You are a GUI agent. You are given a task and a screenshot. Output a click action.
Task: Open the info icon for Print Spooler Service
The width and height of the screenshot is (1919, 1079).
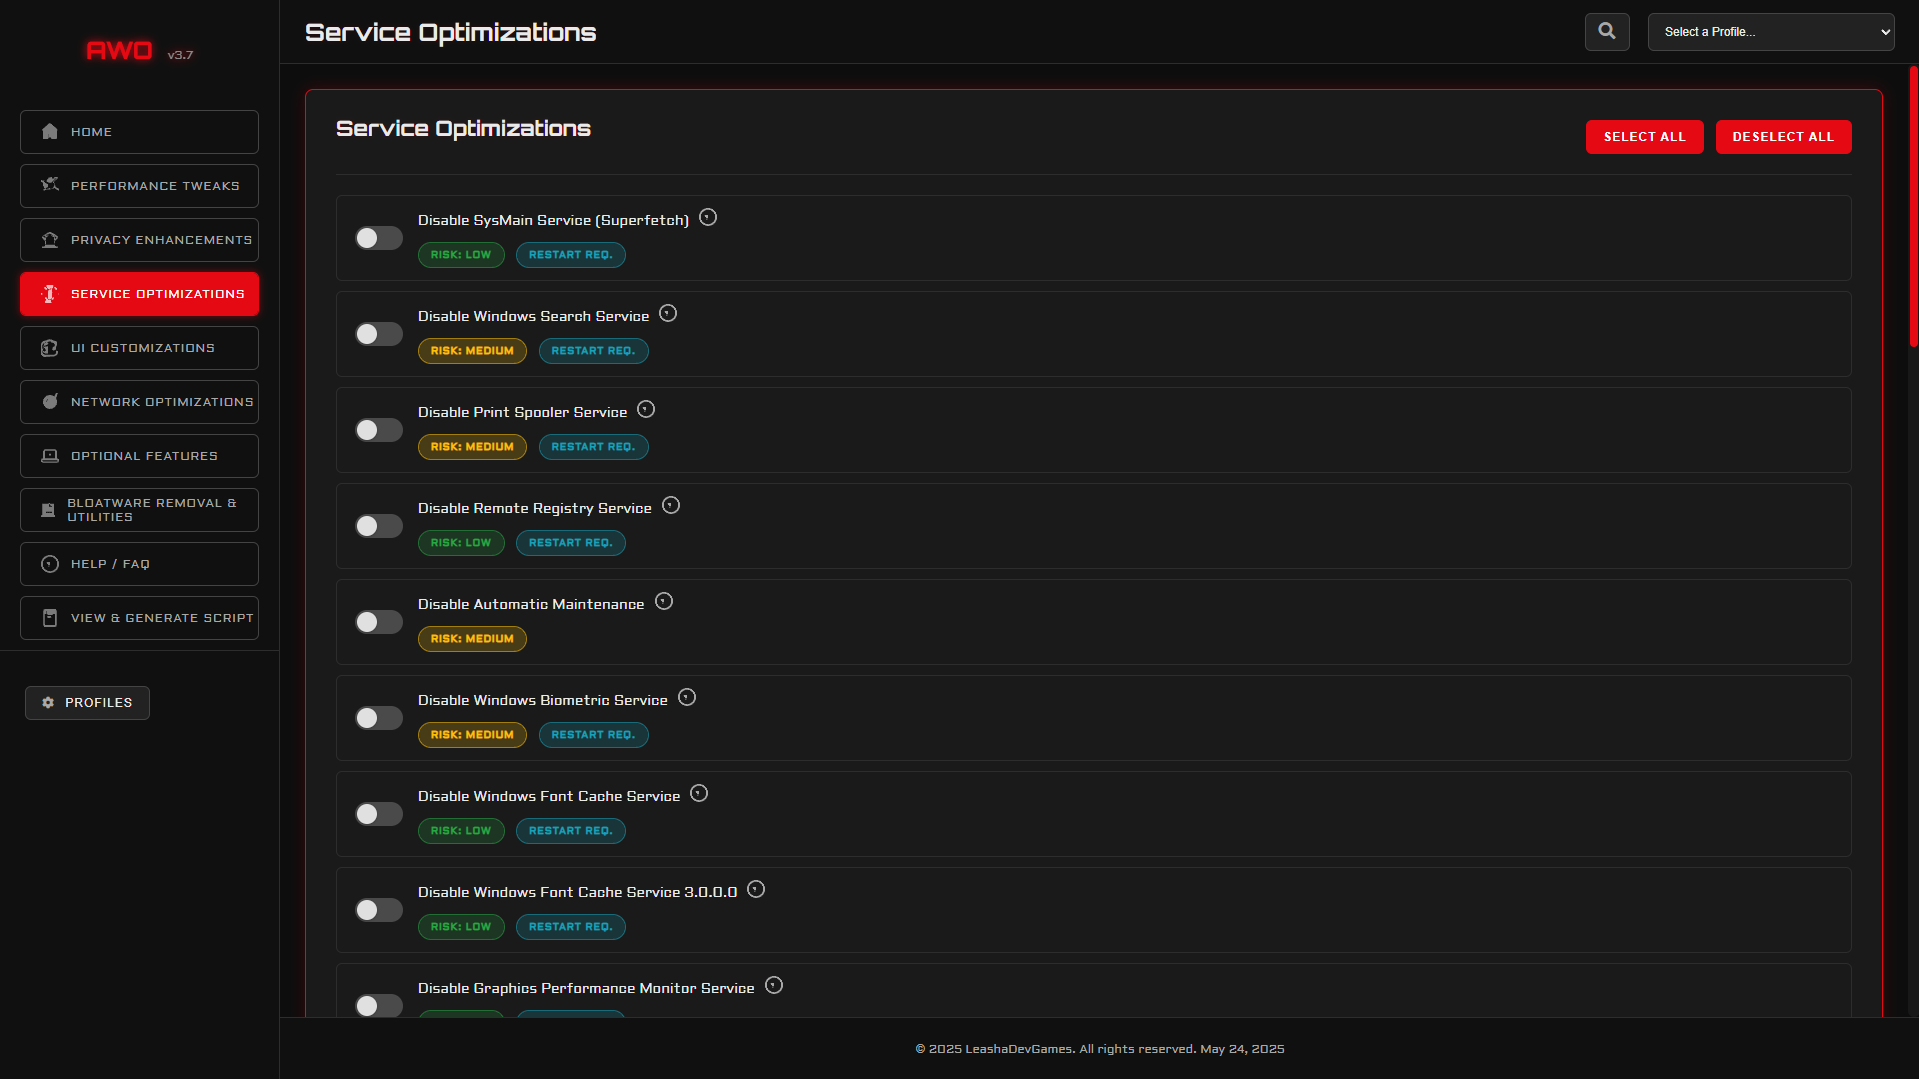[646, 410]
